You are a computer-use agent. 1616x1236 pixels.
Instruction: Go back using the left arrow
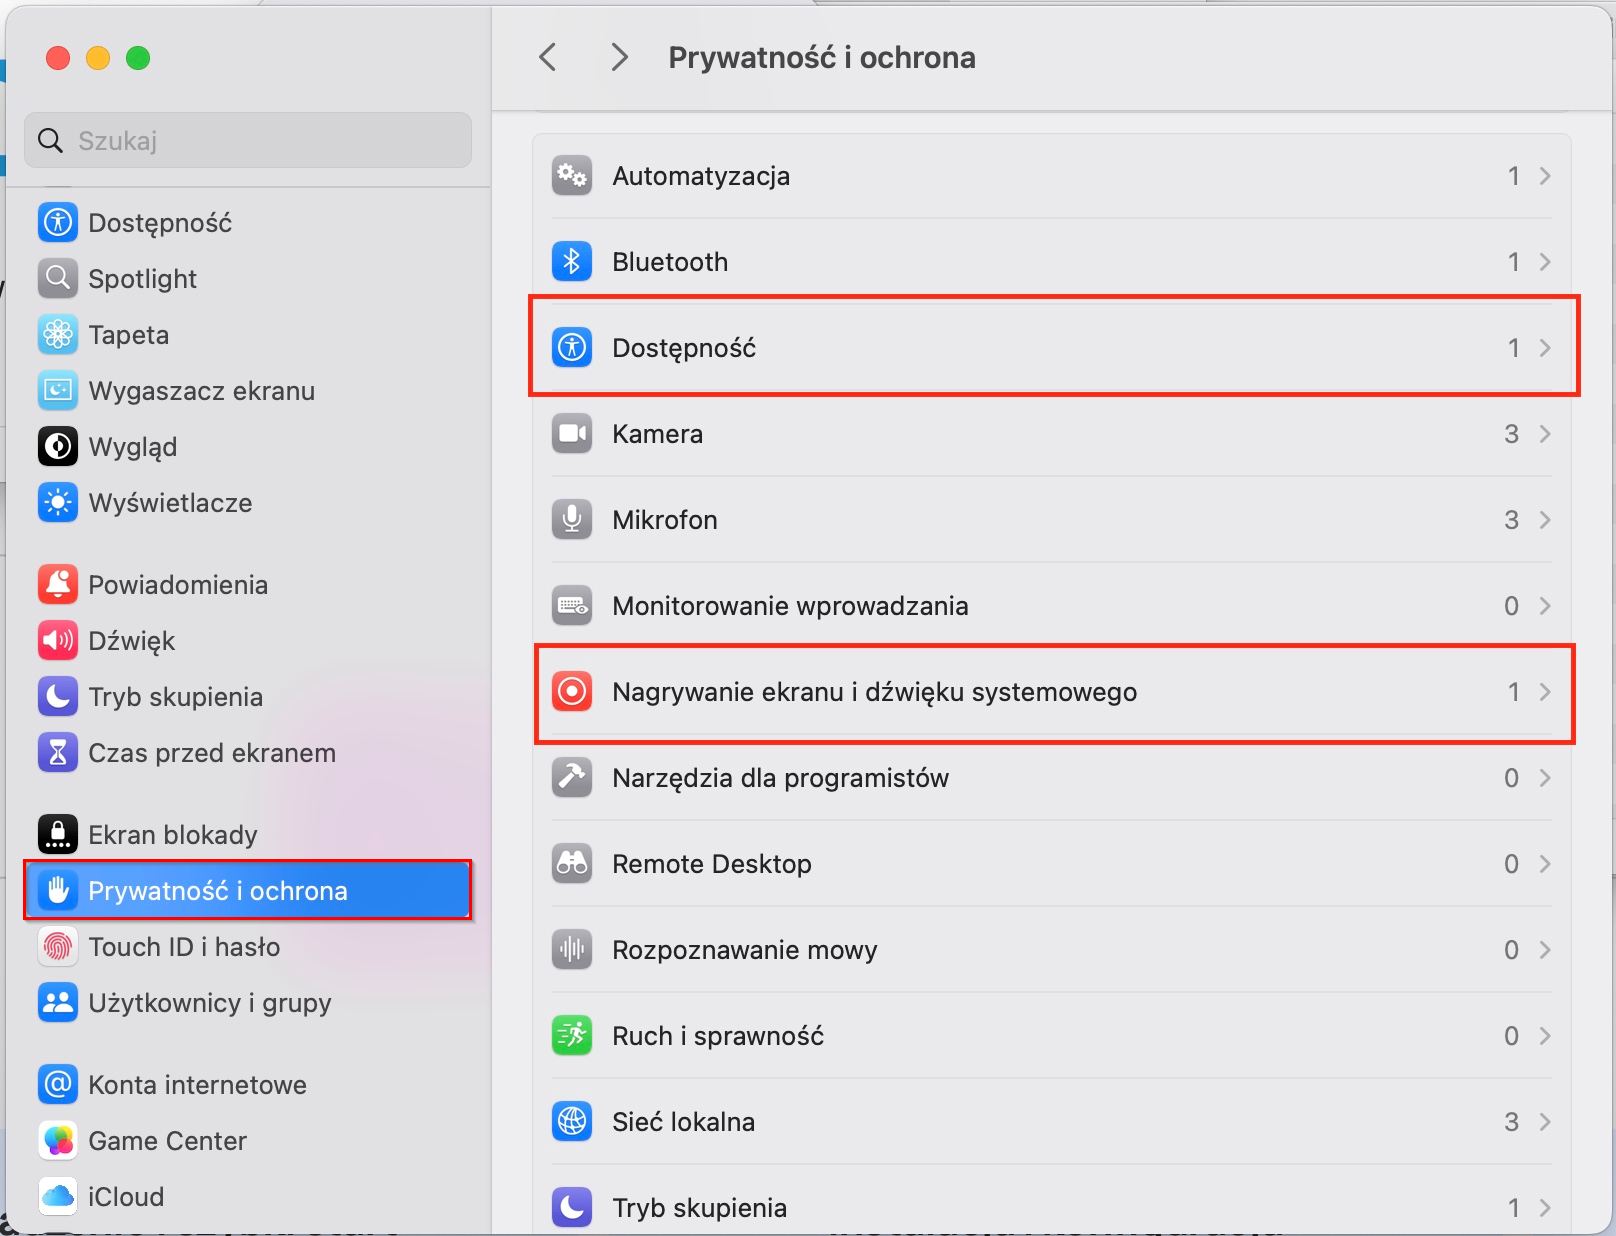click(x=547, y=57)
